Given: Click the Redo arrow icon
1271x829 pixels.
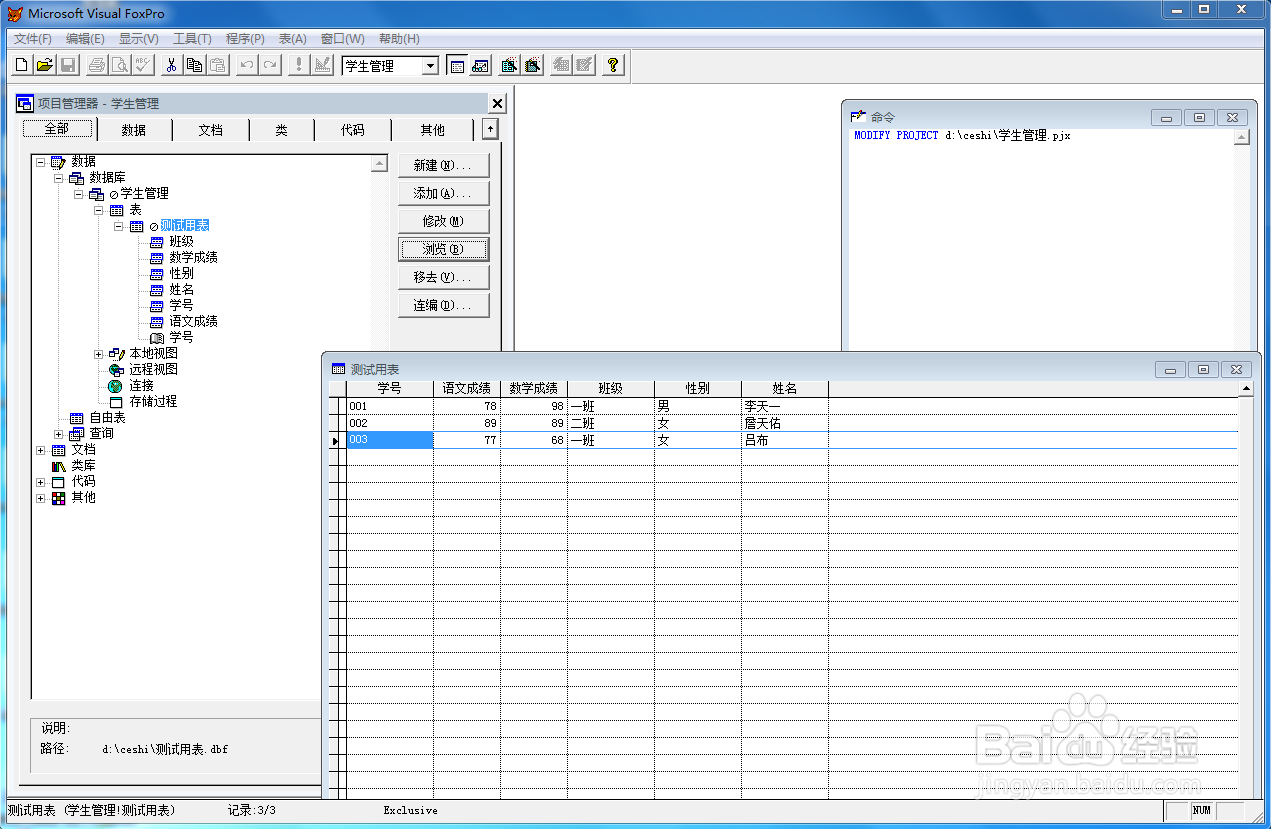Looking at the screenshot, I should [269, 66].
